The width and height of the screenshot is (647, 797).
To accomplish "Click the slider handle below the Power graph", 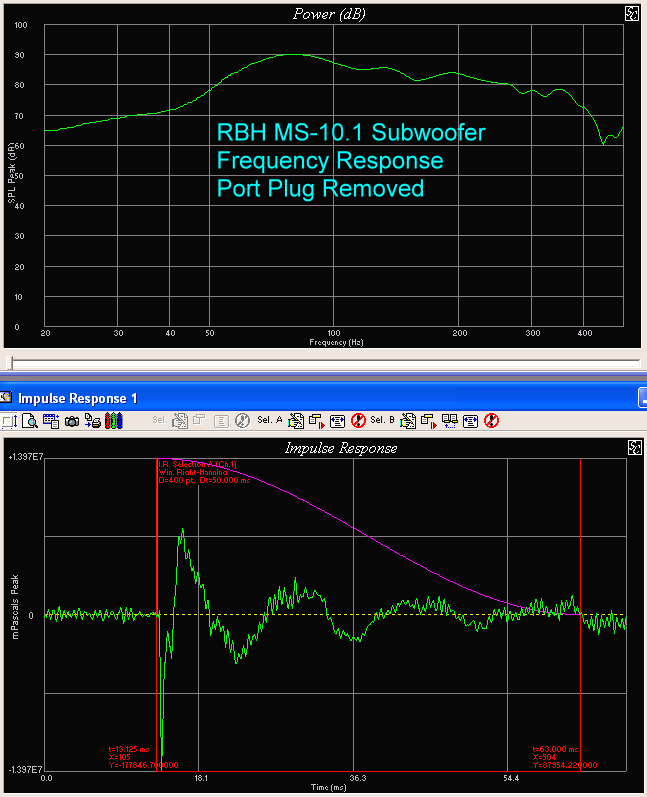I will click(10, 363).
